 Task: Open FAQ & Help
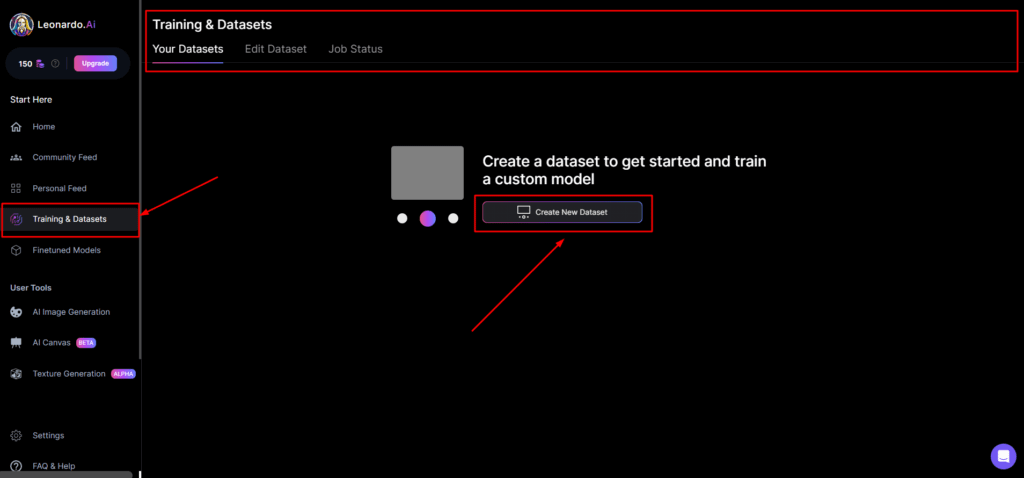pos(53,466)
